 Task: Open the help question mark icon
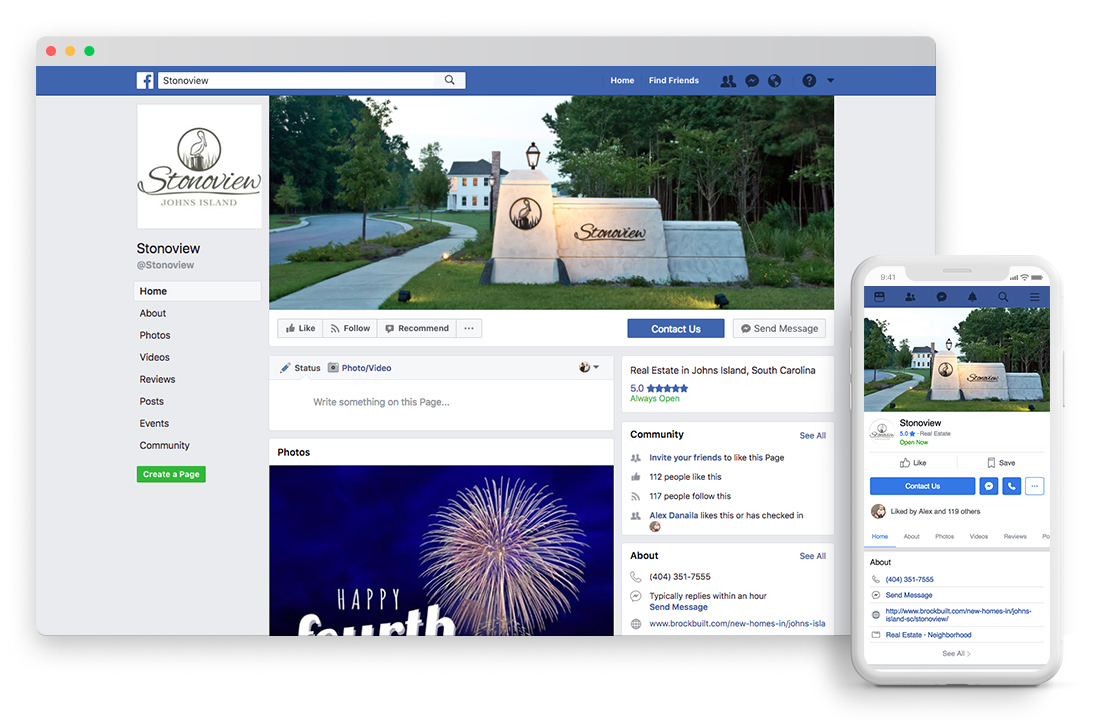[809, 81]
